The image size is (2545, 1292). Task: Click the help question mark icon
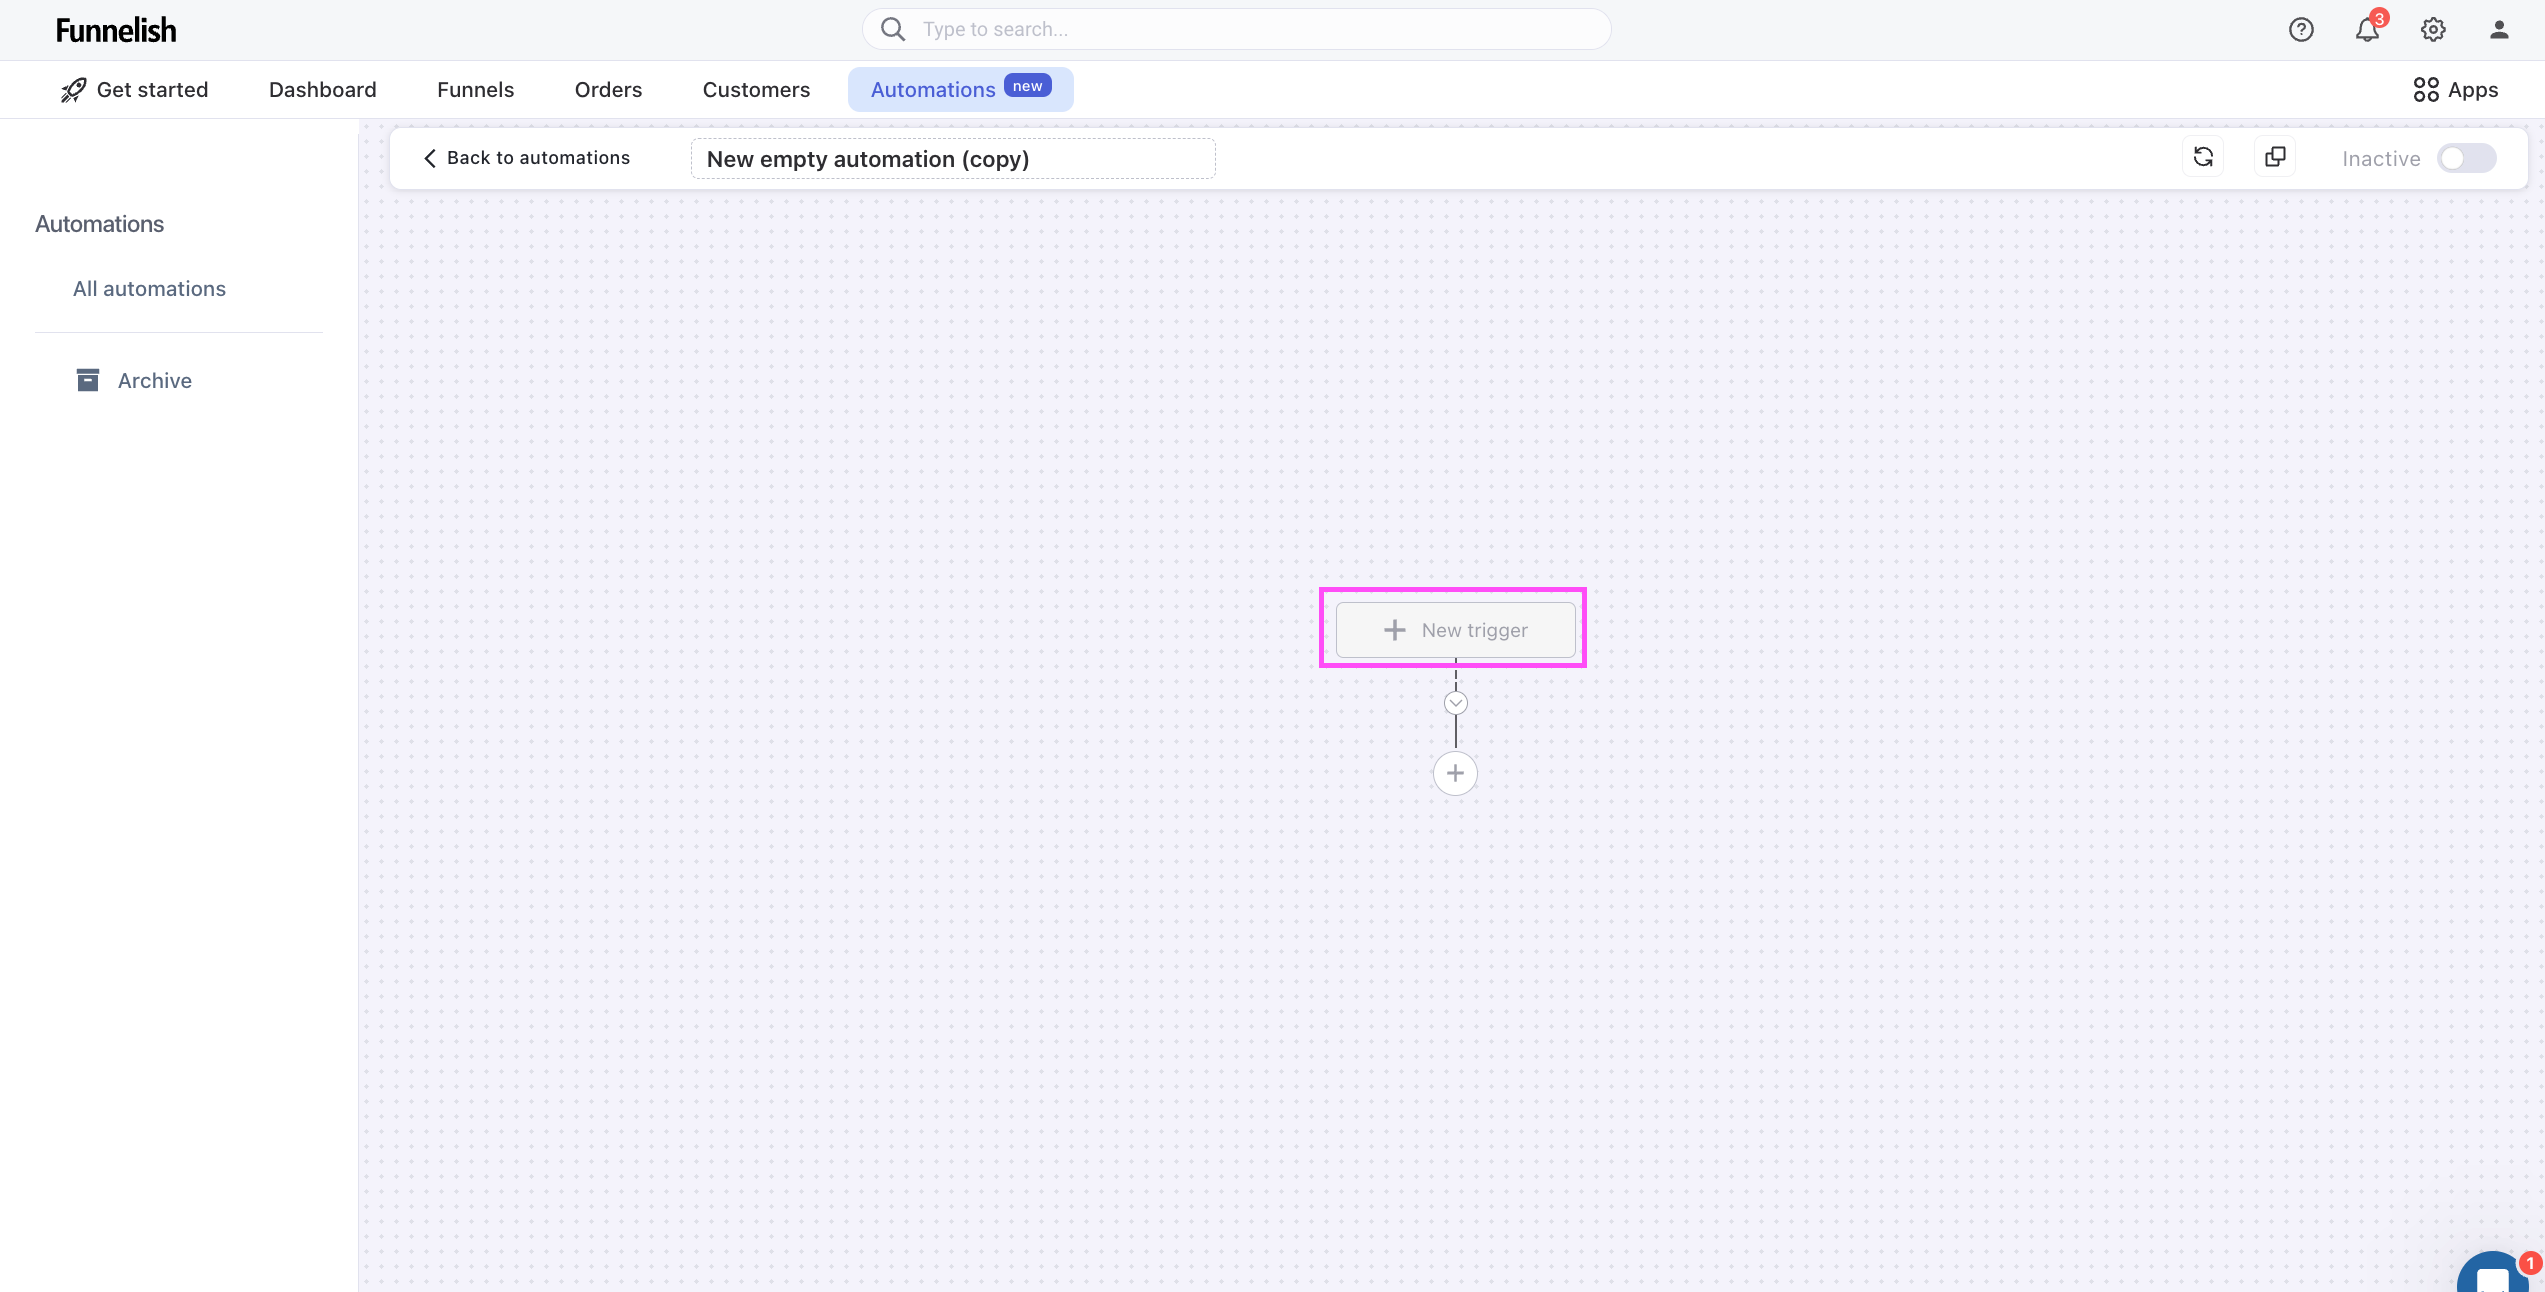pyautogui.click(x=2301, y=30)
